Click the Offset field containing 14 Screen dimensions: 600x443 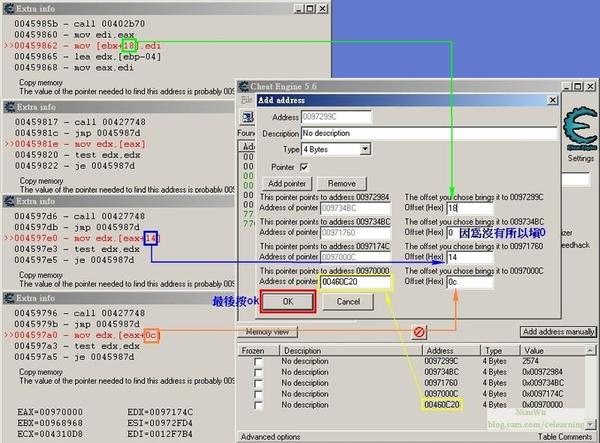(x=470, y=257)
